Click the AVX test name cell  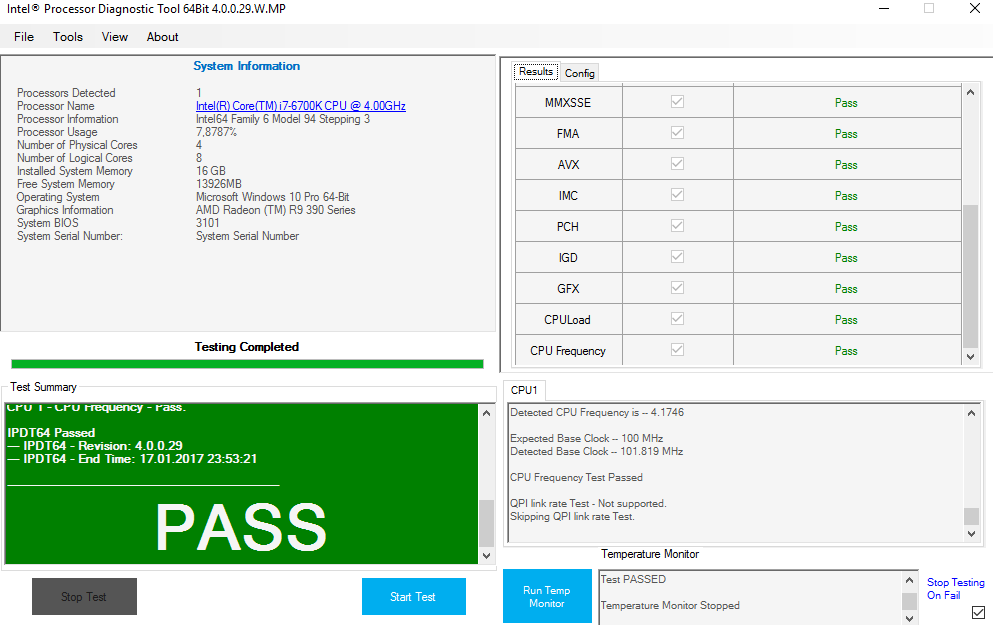pos(569,165)
